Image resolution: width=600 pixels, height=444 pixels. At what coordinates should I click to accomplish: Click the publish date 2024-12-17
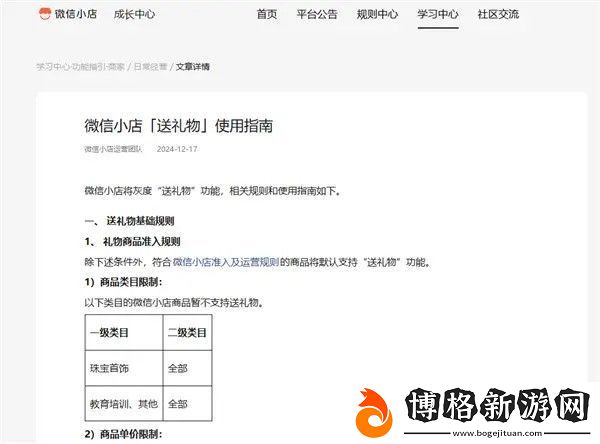177,149
